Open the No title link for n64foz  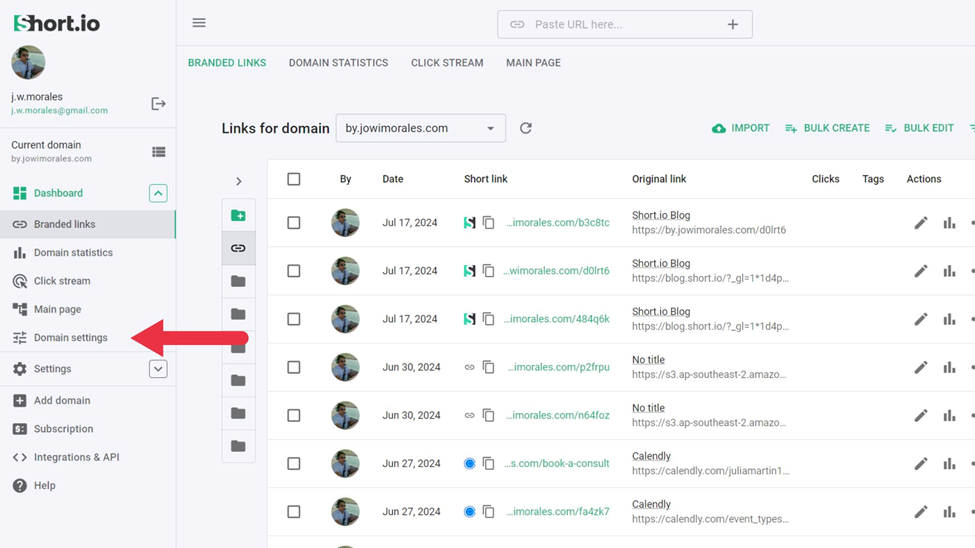pos(648,408)
